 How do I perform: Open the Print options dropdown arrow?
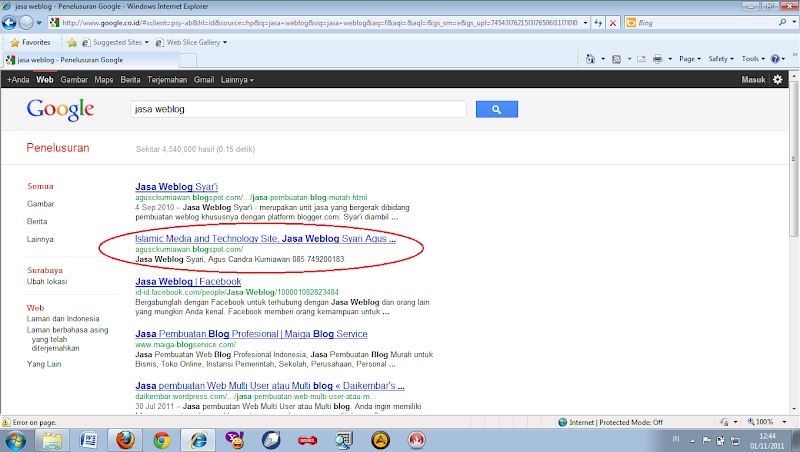(x=670, y=59)
